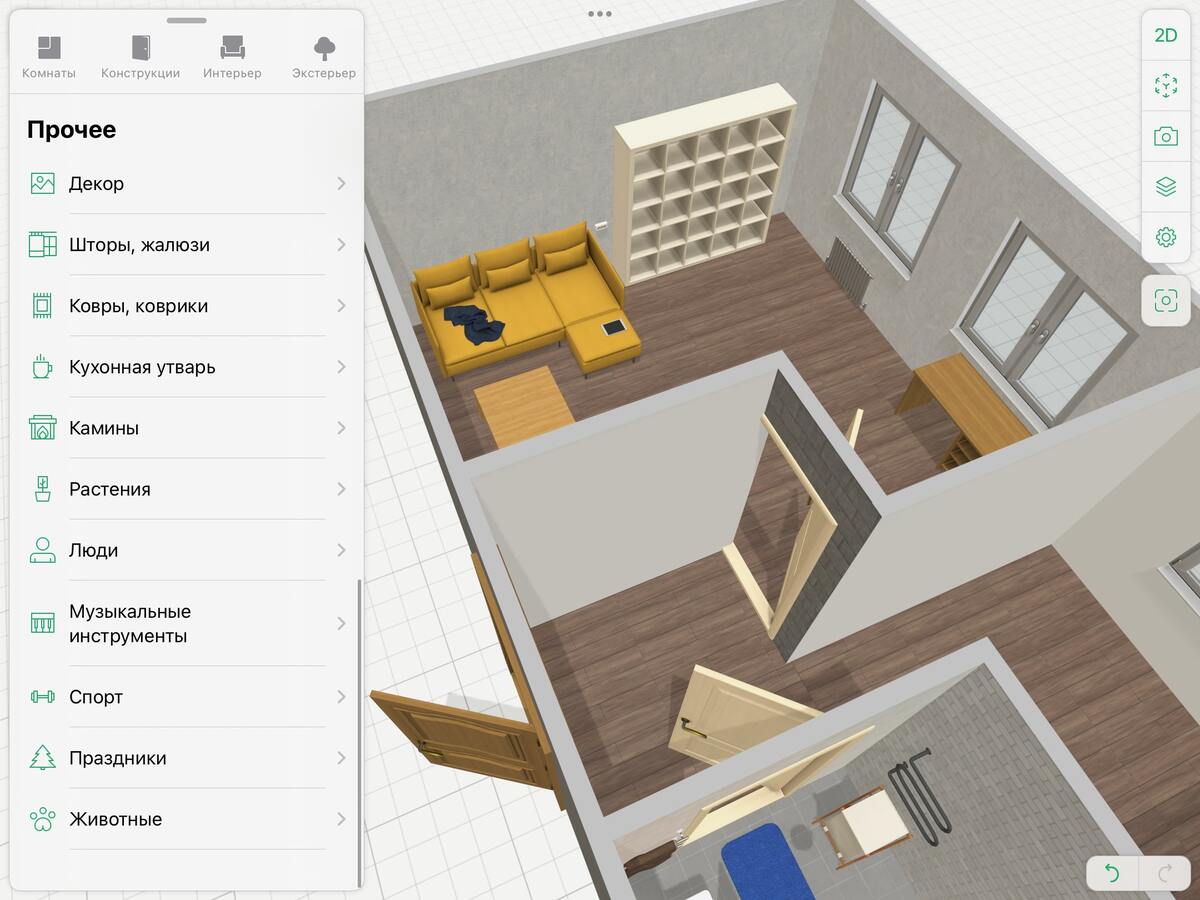Expand Шторы, жалюзи category arrow
Viewport: 1200px width, 900px height.
click(x=341, y=245)
